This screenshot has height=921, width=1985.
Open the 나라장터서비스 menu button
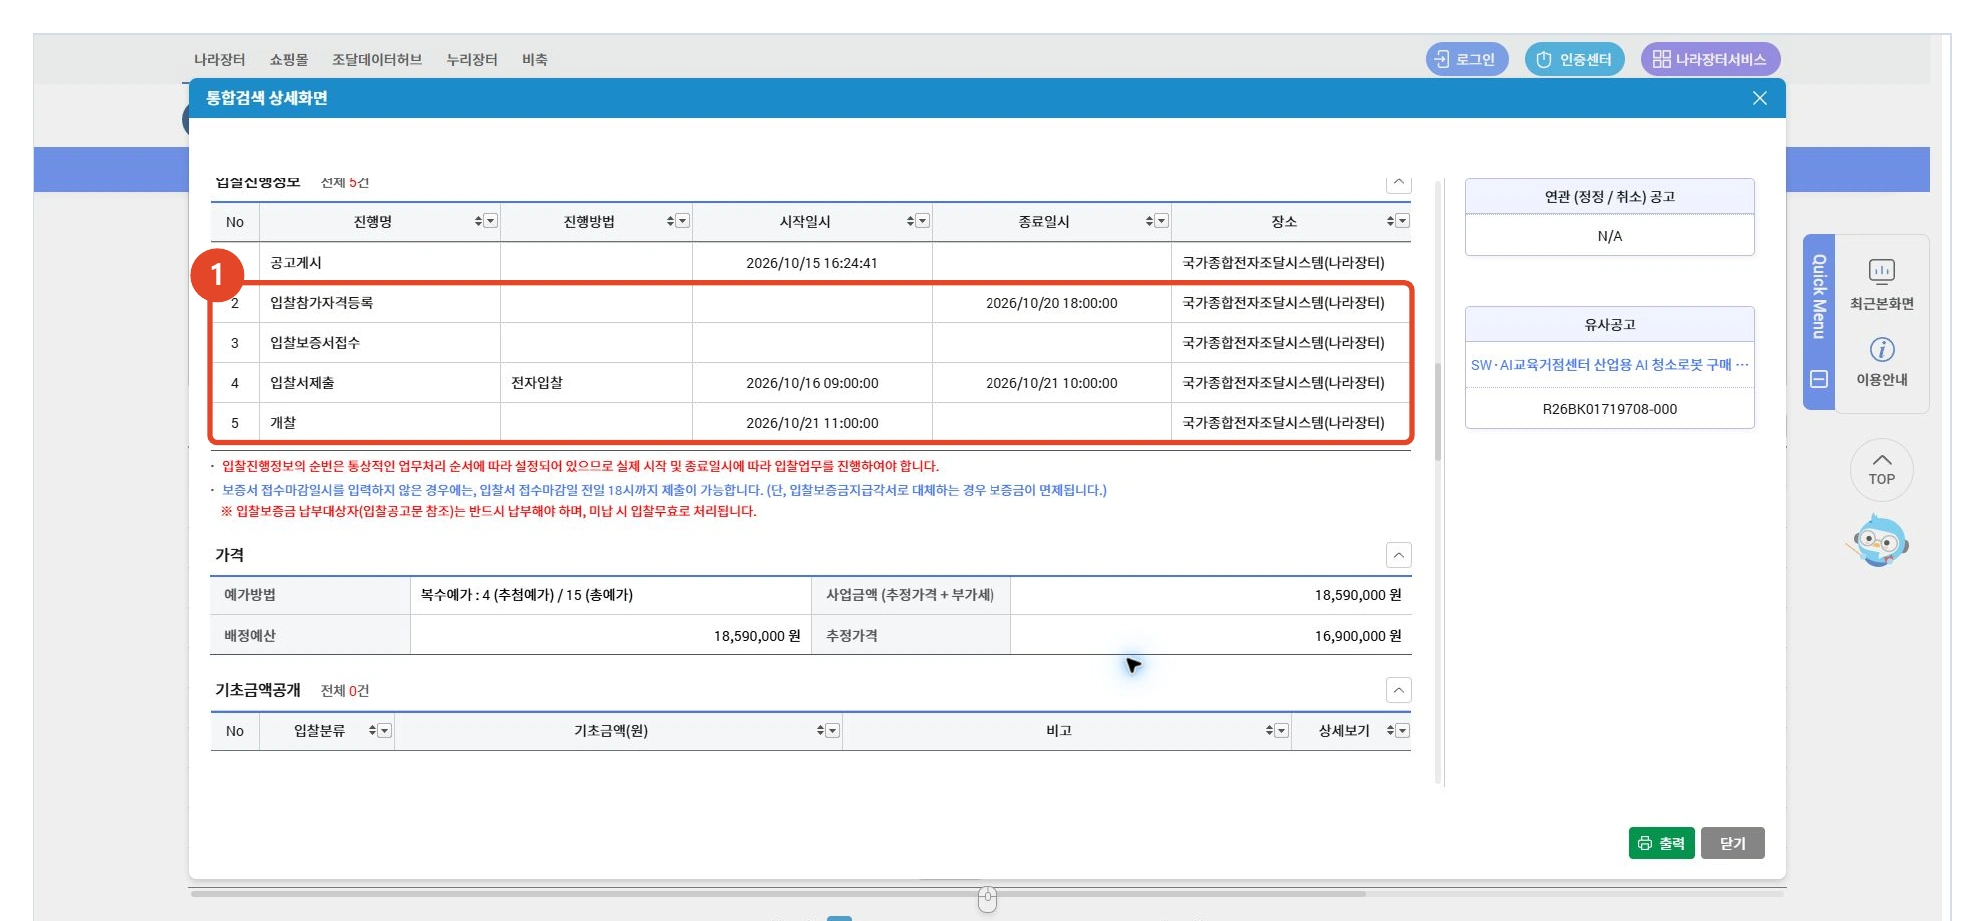1710,59
